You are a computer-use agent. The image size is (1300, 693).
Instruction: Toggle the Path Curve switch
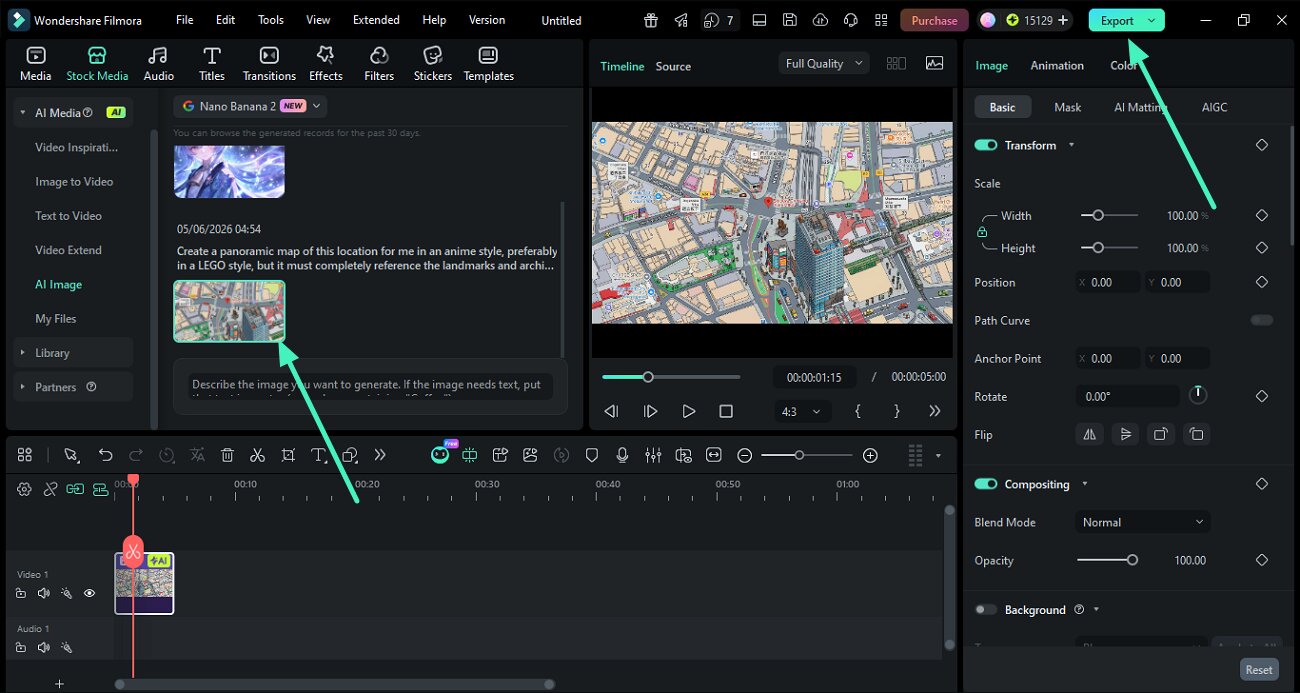tap(1262, 320)
